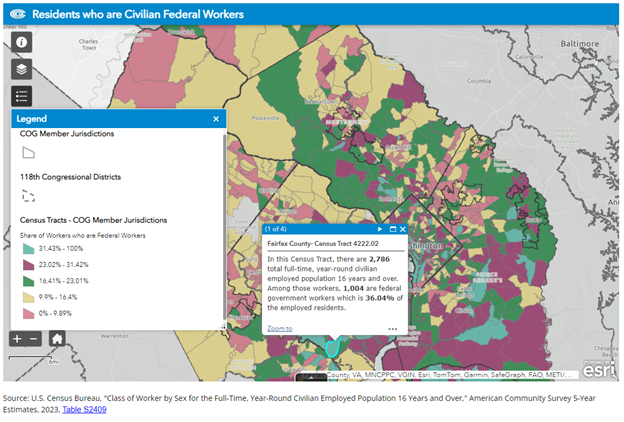Viewport: 624px width, 422px height.
Task: Close the Legend panel
Action: coord(216,119)
